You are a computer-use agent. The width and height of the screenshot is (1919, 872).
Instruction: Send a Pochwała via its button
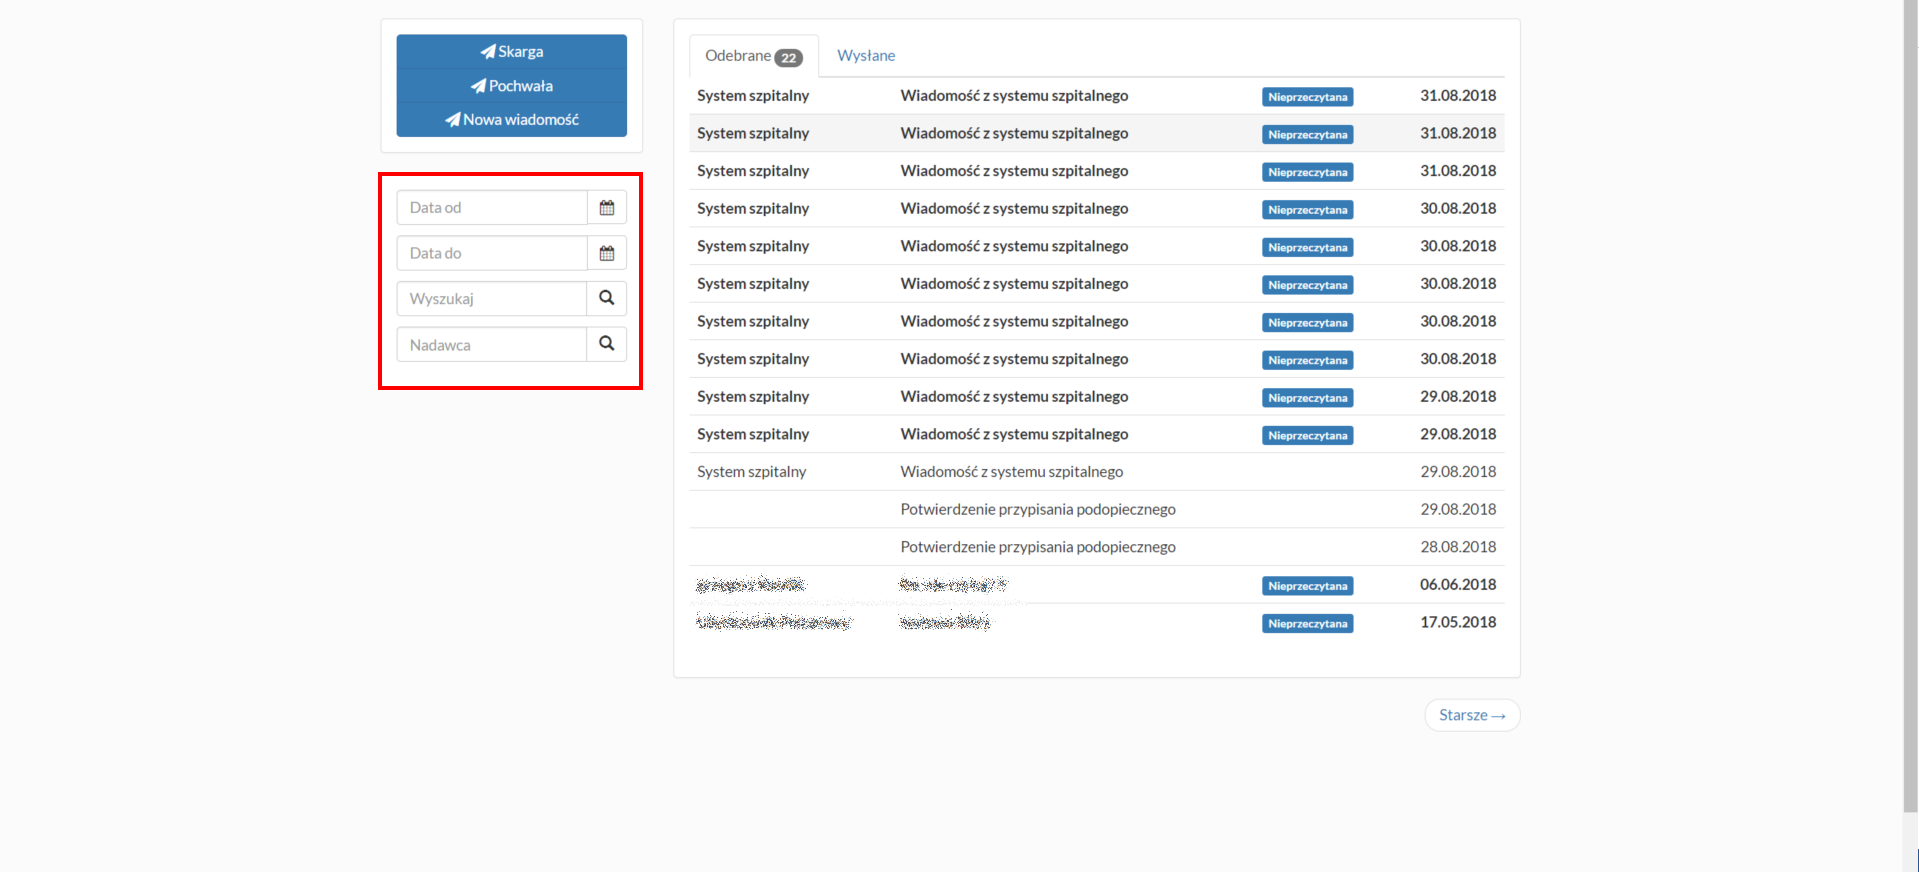pyautogui.click(x=511, y=86)
